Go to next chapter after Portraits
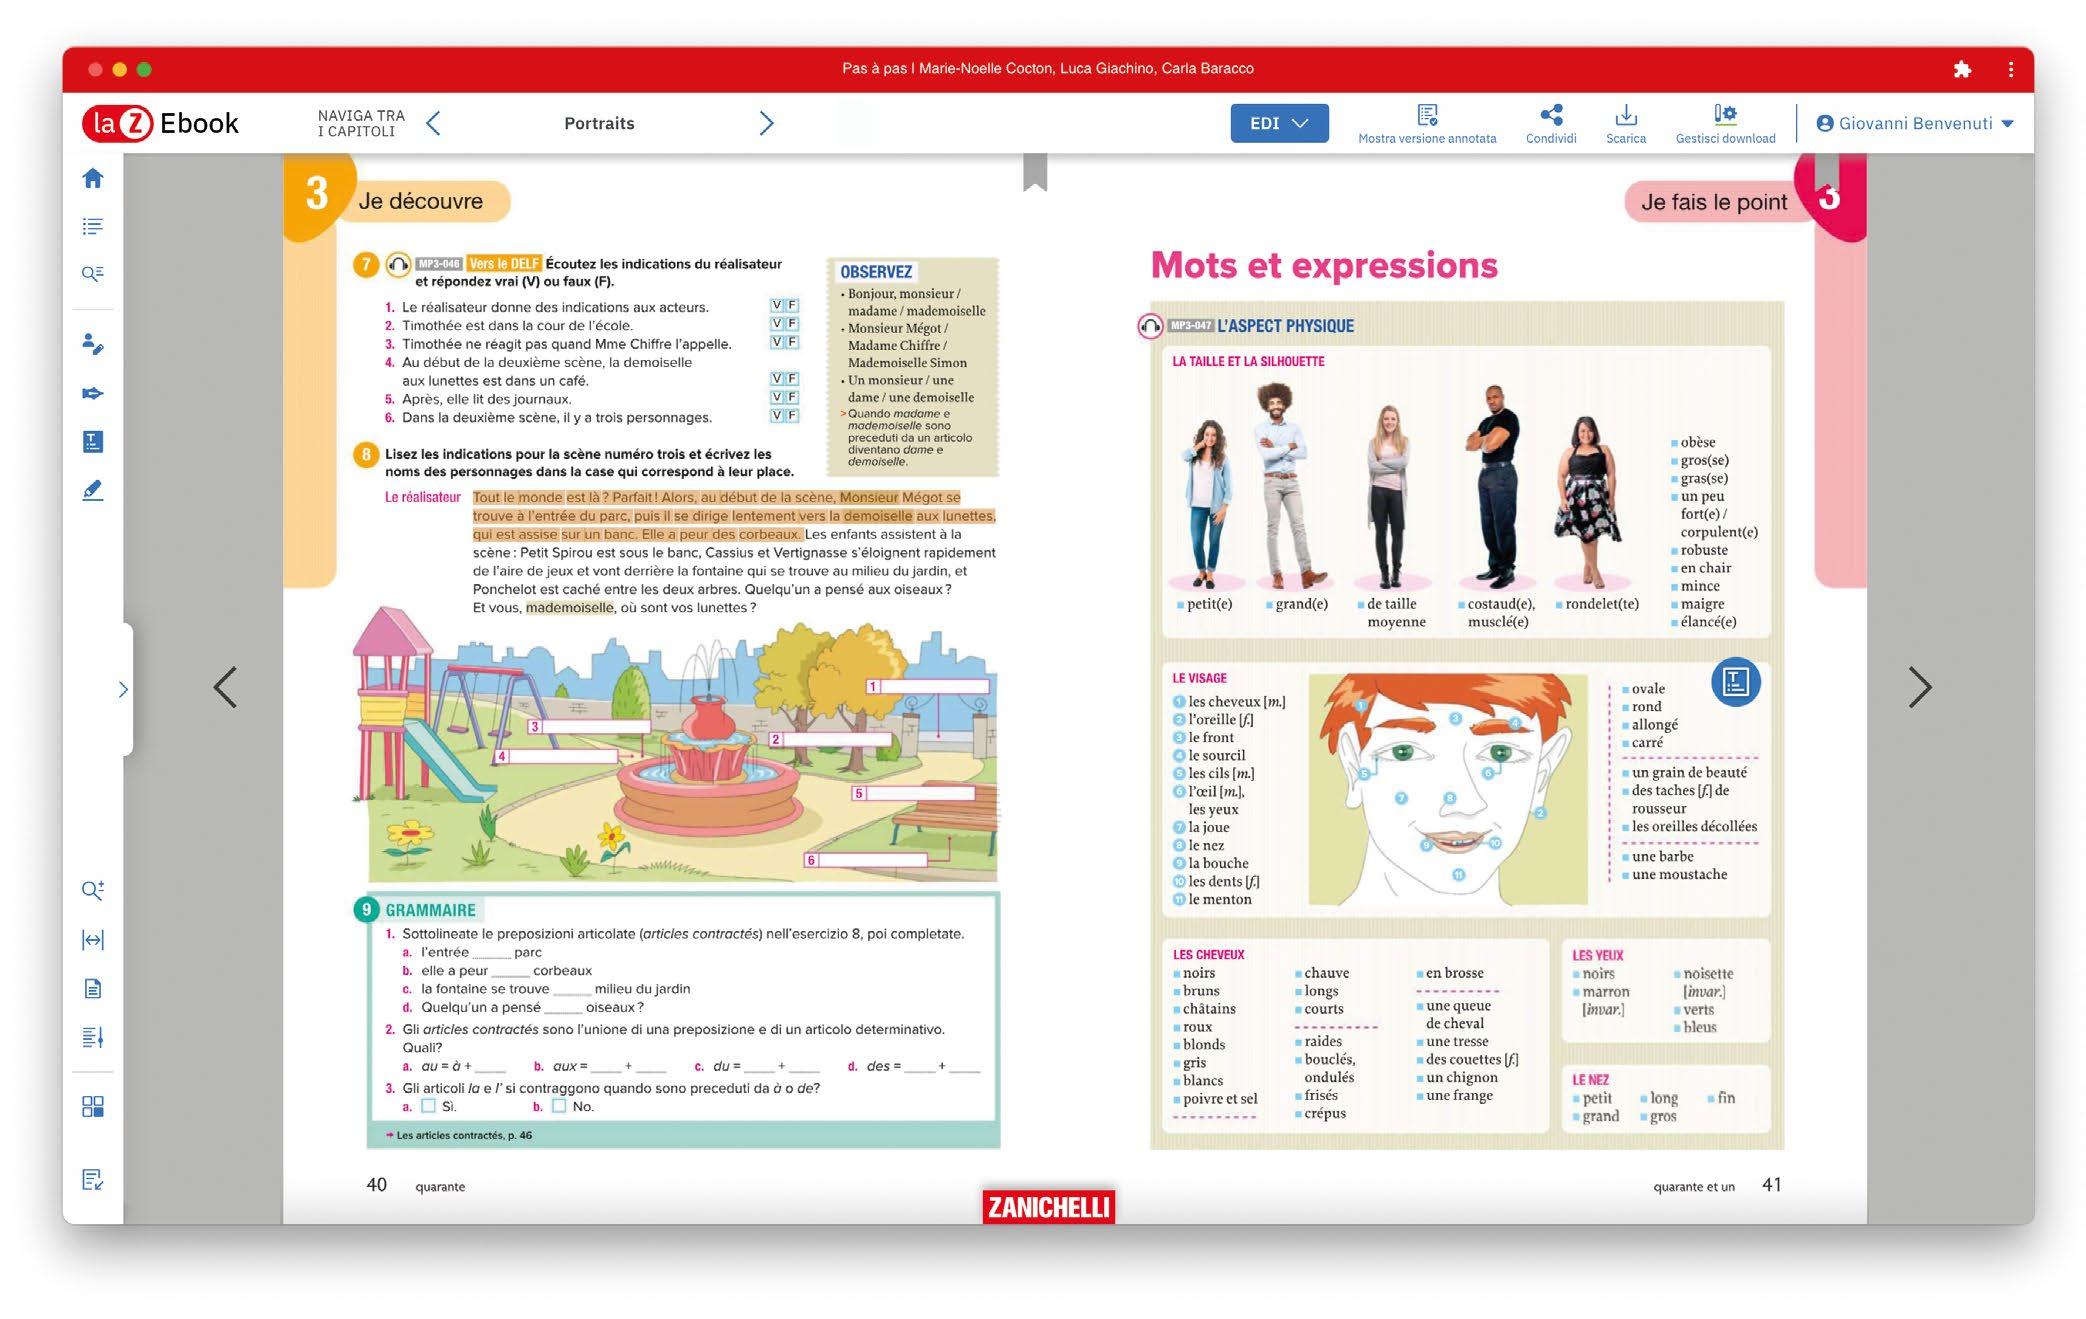 point(766,123)
